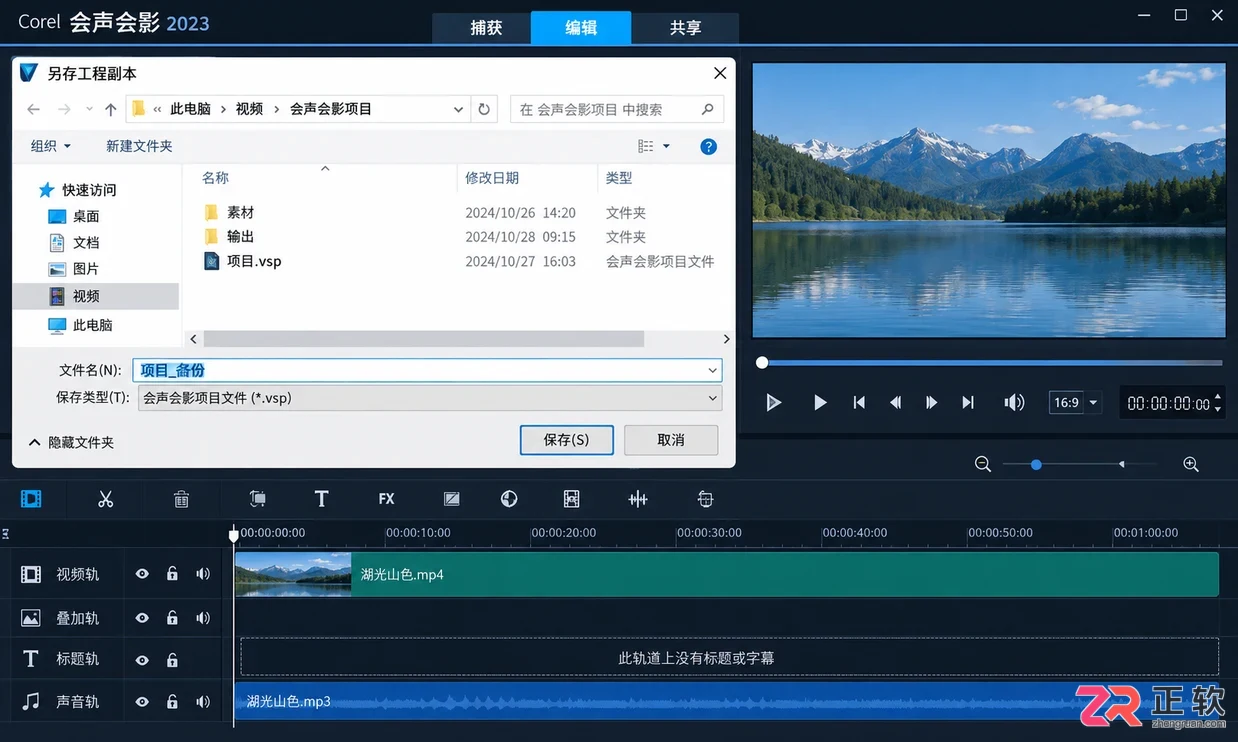Screen dimensions: 1238x742
Task: Open the 16:9 aspect ratio dropdown
Action: pos(1093,402)
